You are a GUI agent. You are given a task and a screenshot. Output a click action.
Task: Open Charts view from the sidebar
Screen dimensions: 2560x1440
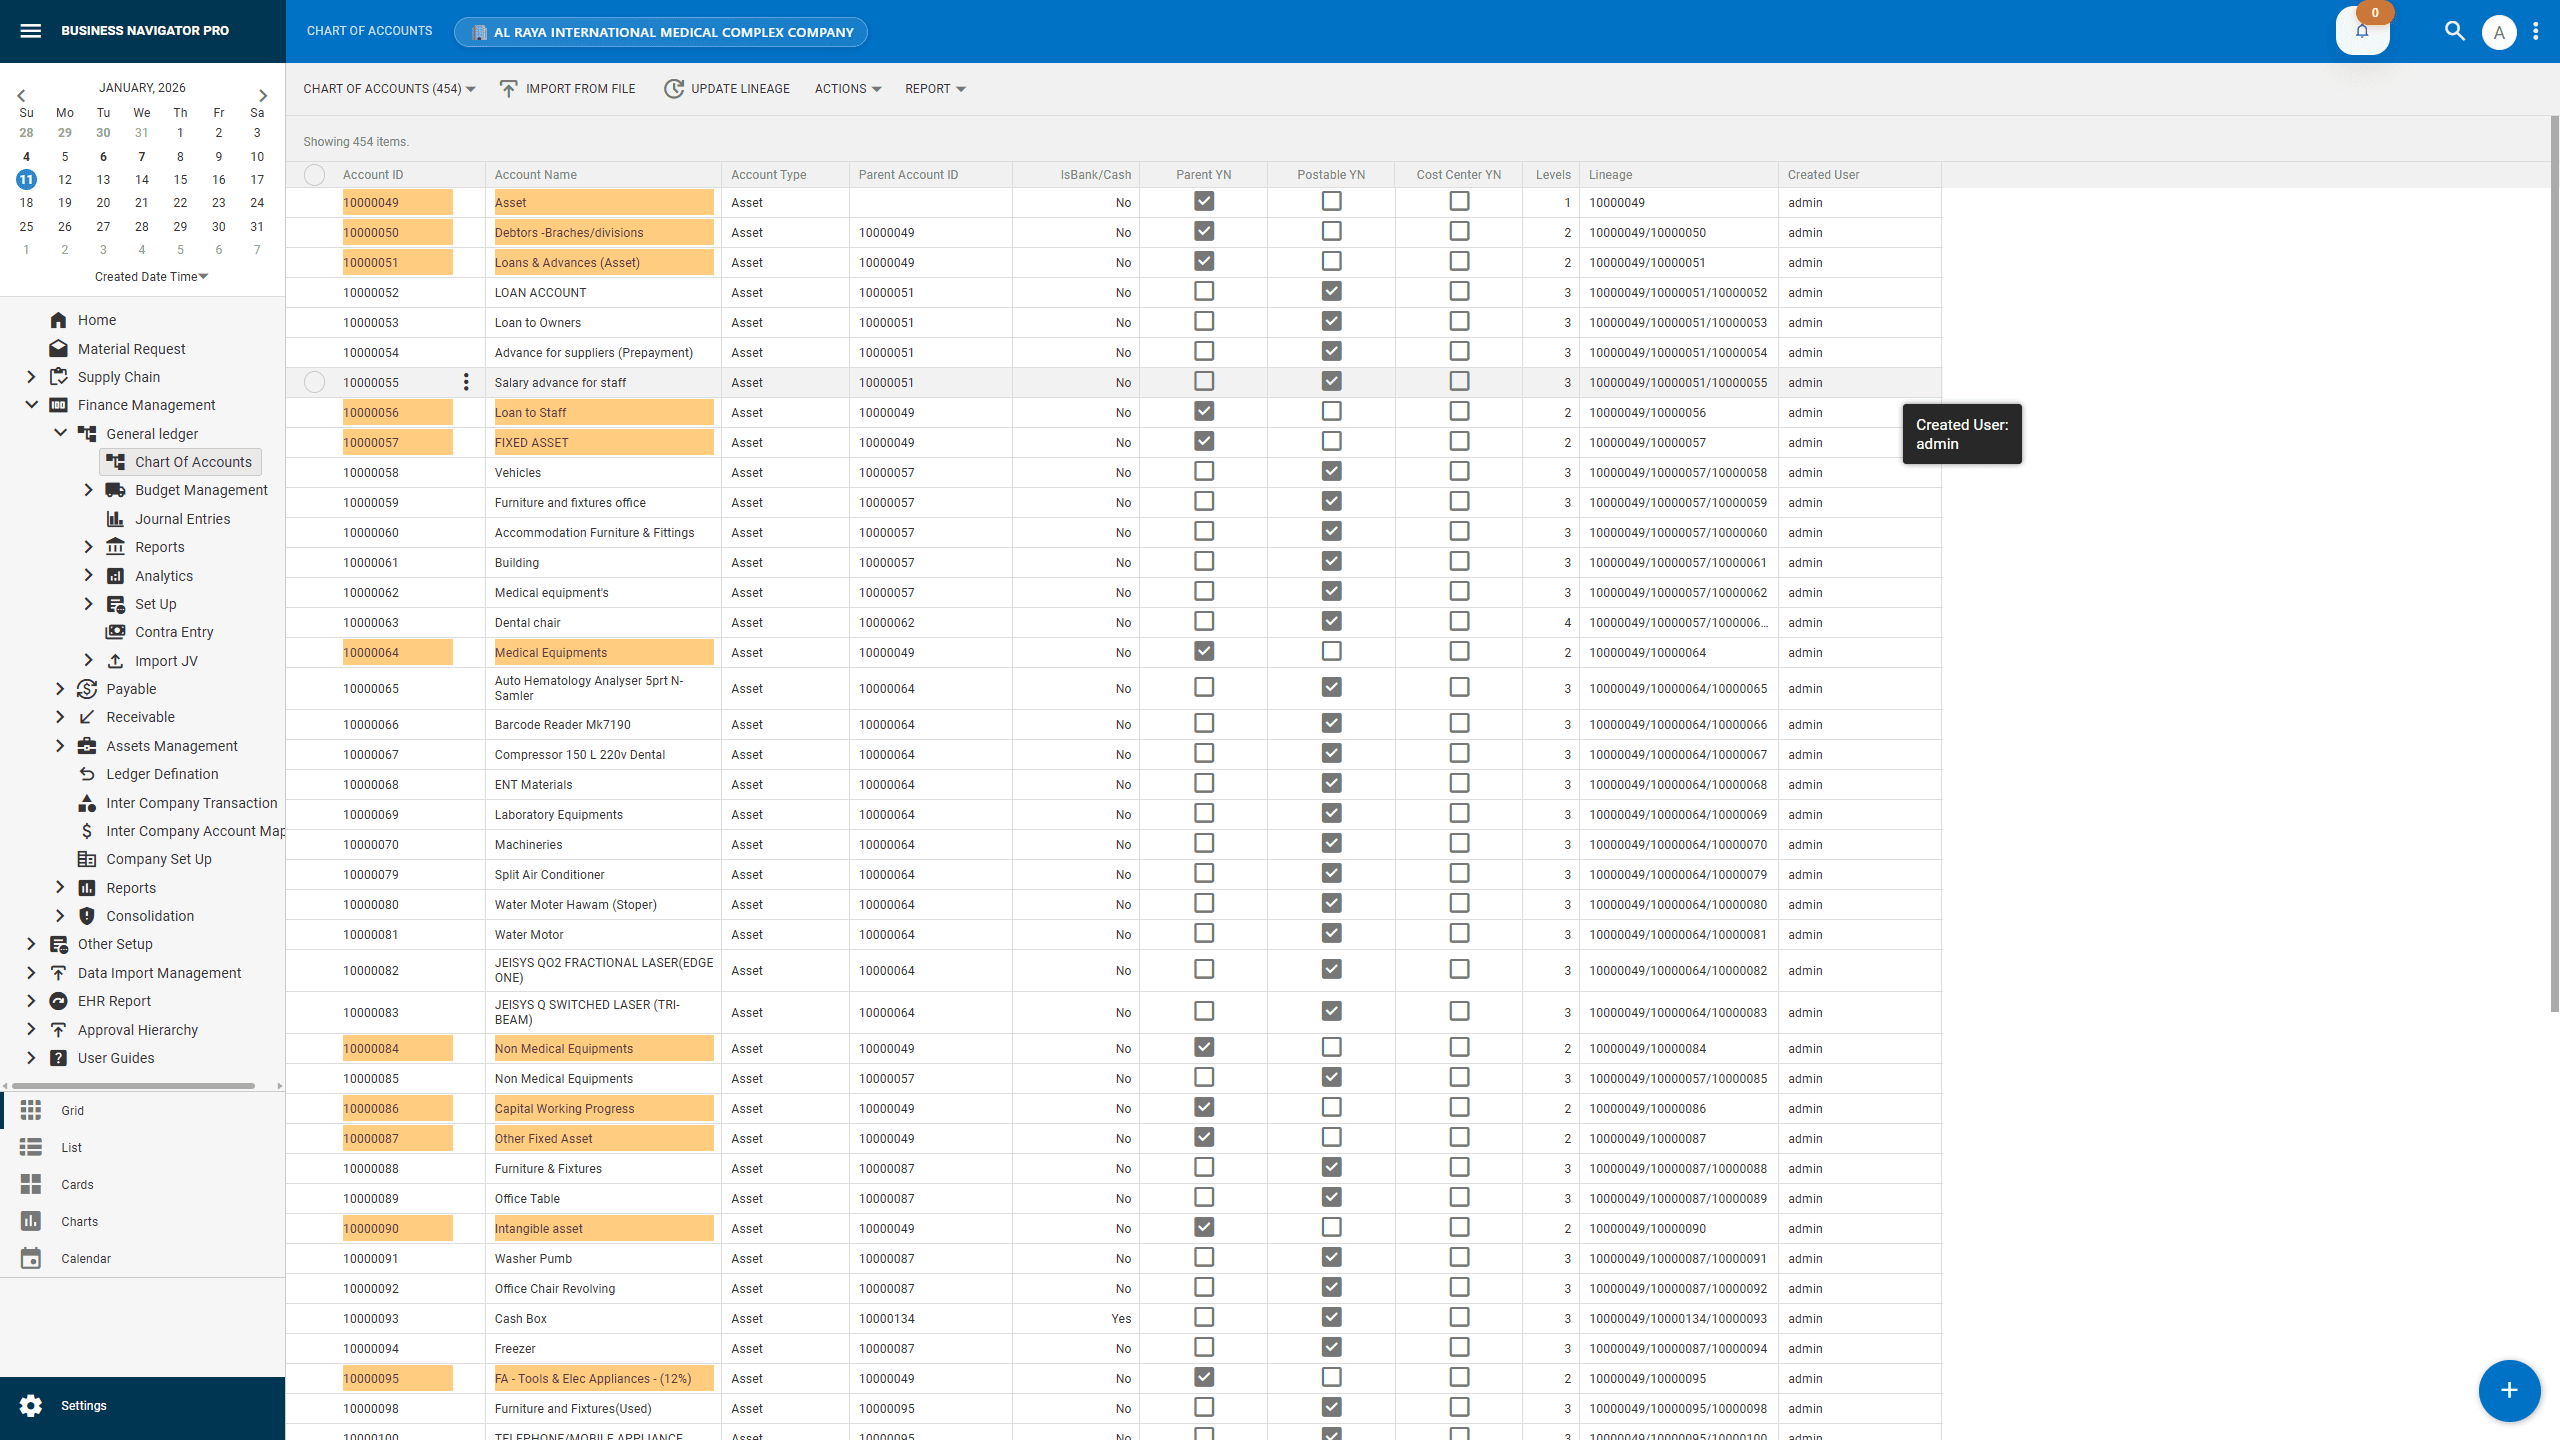[x=78, y=1221]
